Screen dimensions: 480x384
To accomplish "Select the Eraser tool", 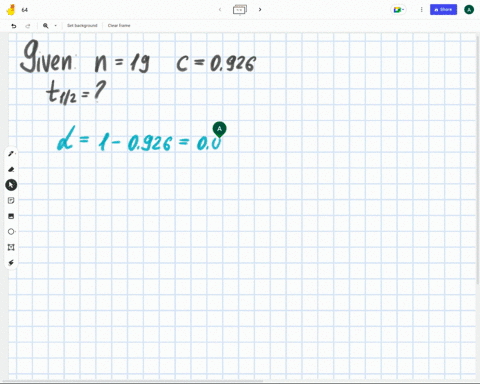I will coord(11,169).
